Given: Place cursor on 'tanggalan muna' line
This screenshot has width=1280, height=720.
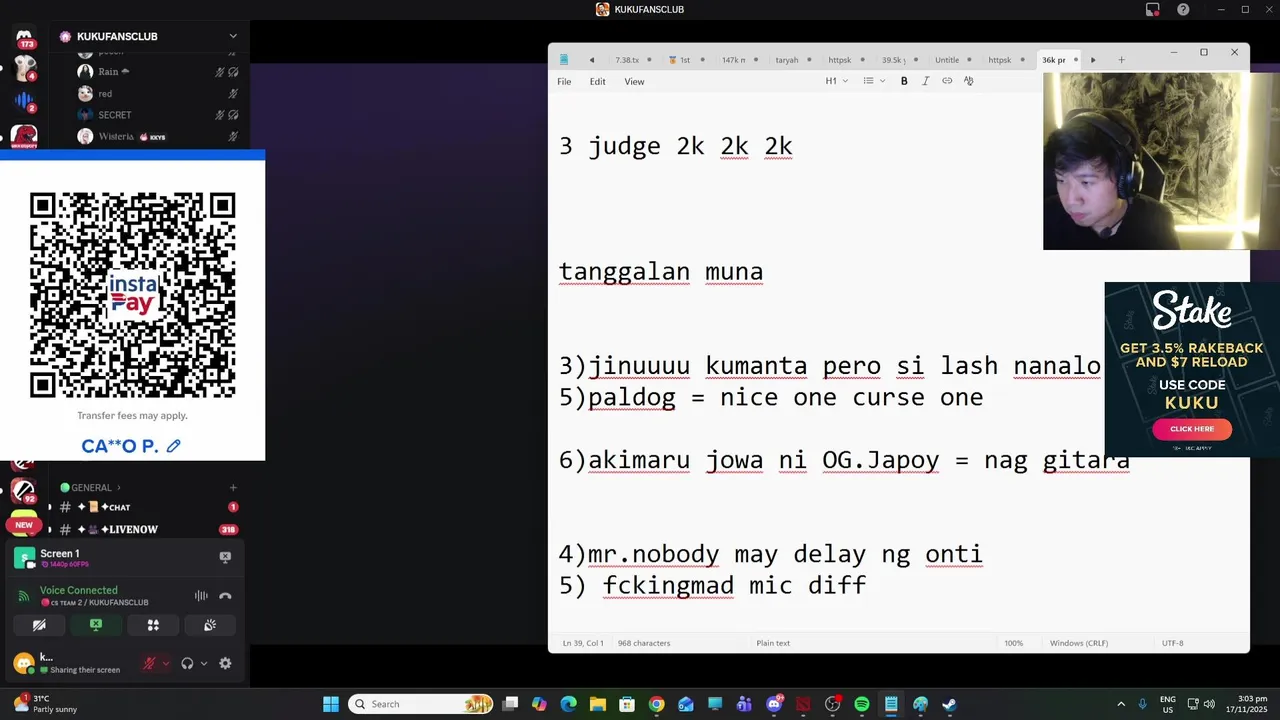Looking at the screenshot, I should coord(660,272).
